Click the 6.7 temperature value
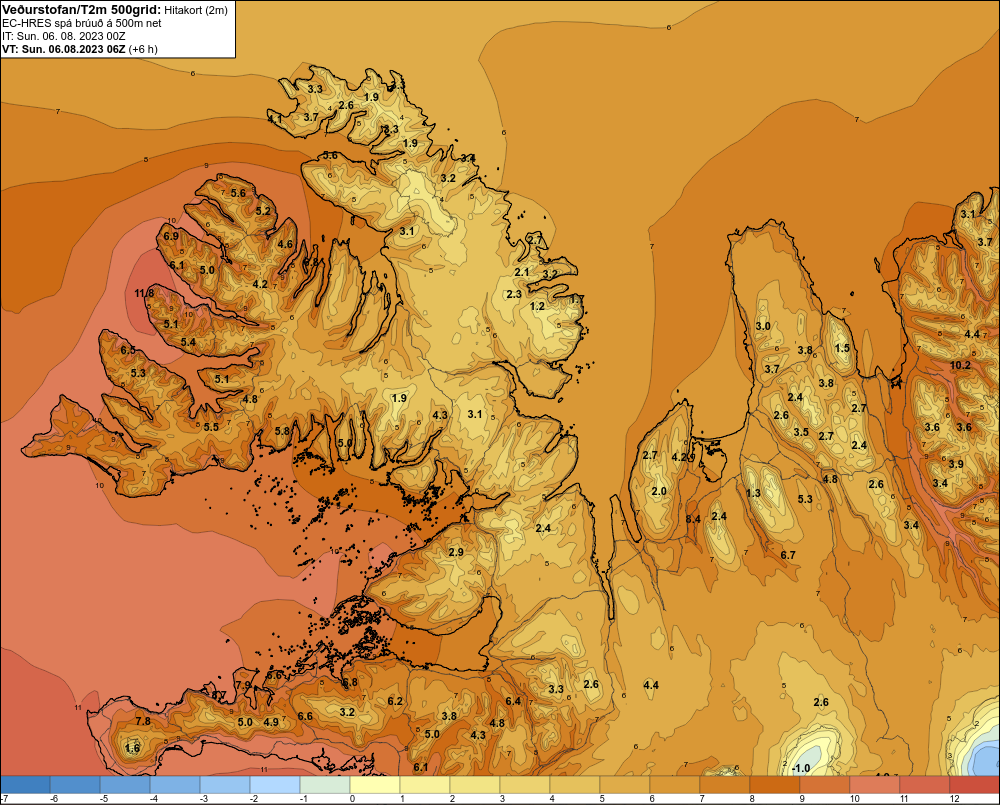The height and width of the screenshot is (805, 1000). coord(788,555)
